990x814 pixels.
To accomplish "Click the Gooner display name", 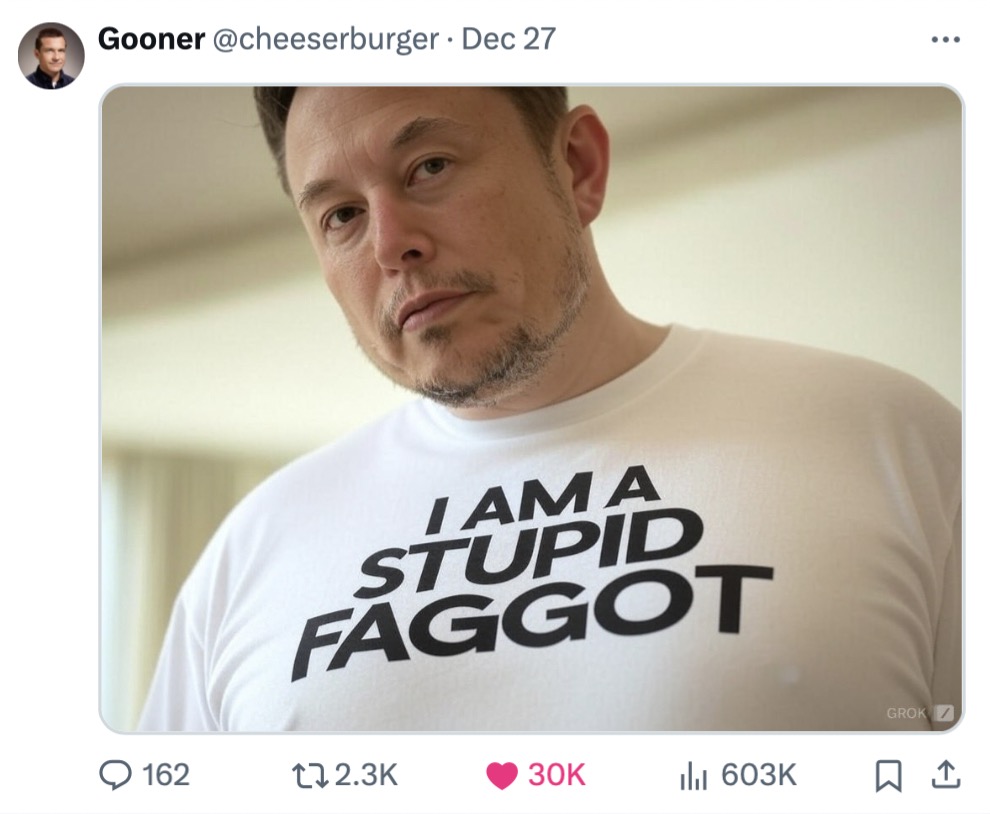I will click(152, 39).
